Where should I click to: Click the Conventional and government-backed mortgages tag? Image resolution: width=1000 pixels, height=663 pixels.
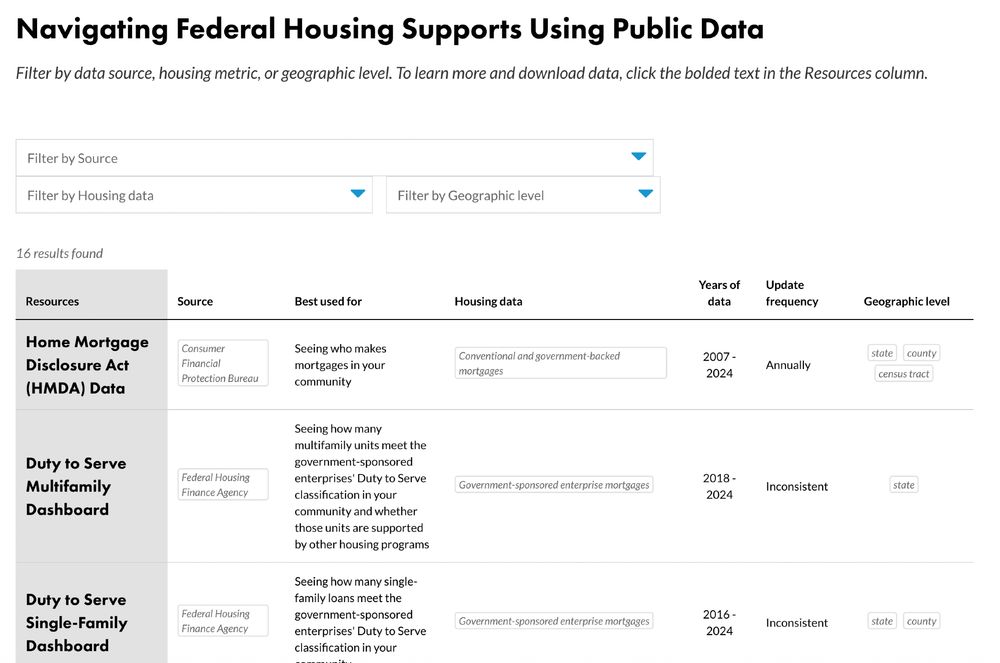click(x=560, y=362)
